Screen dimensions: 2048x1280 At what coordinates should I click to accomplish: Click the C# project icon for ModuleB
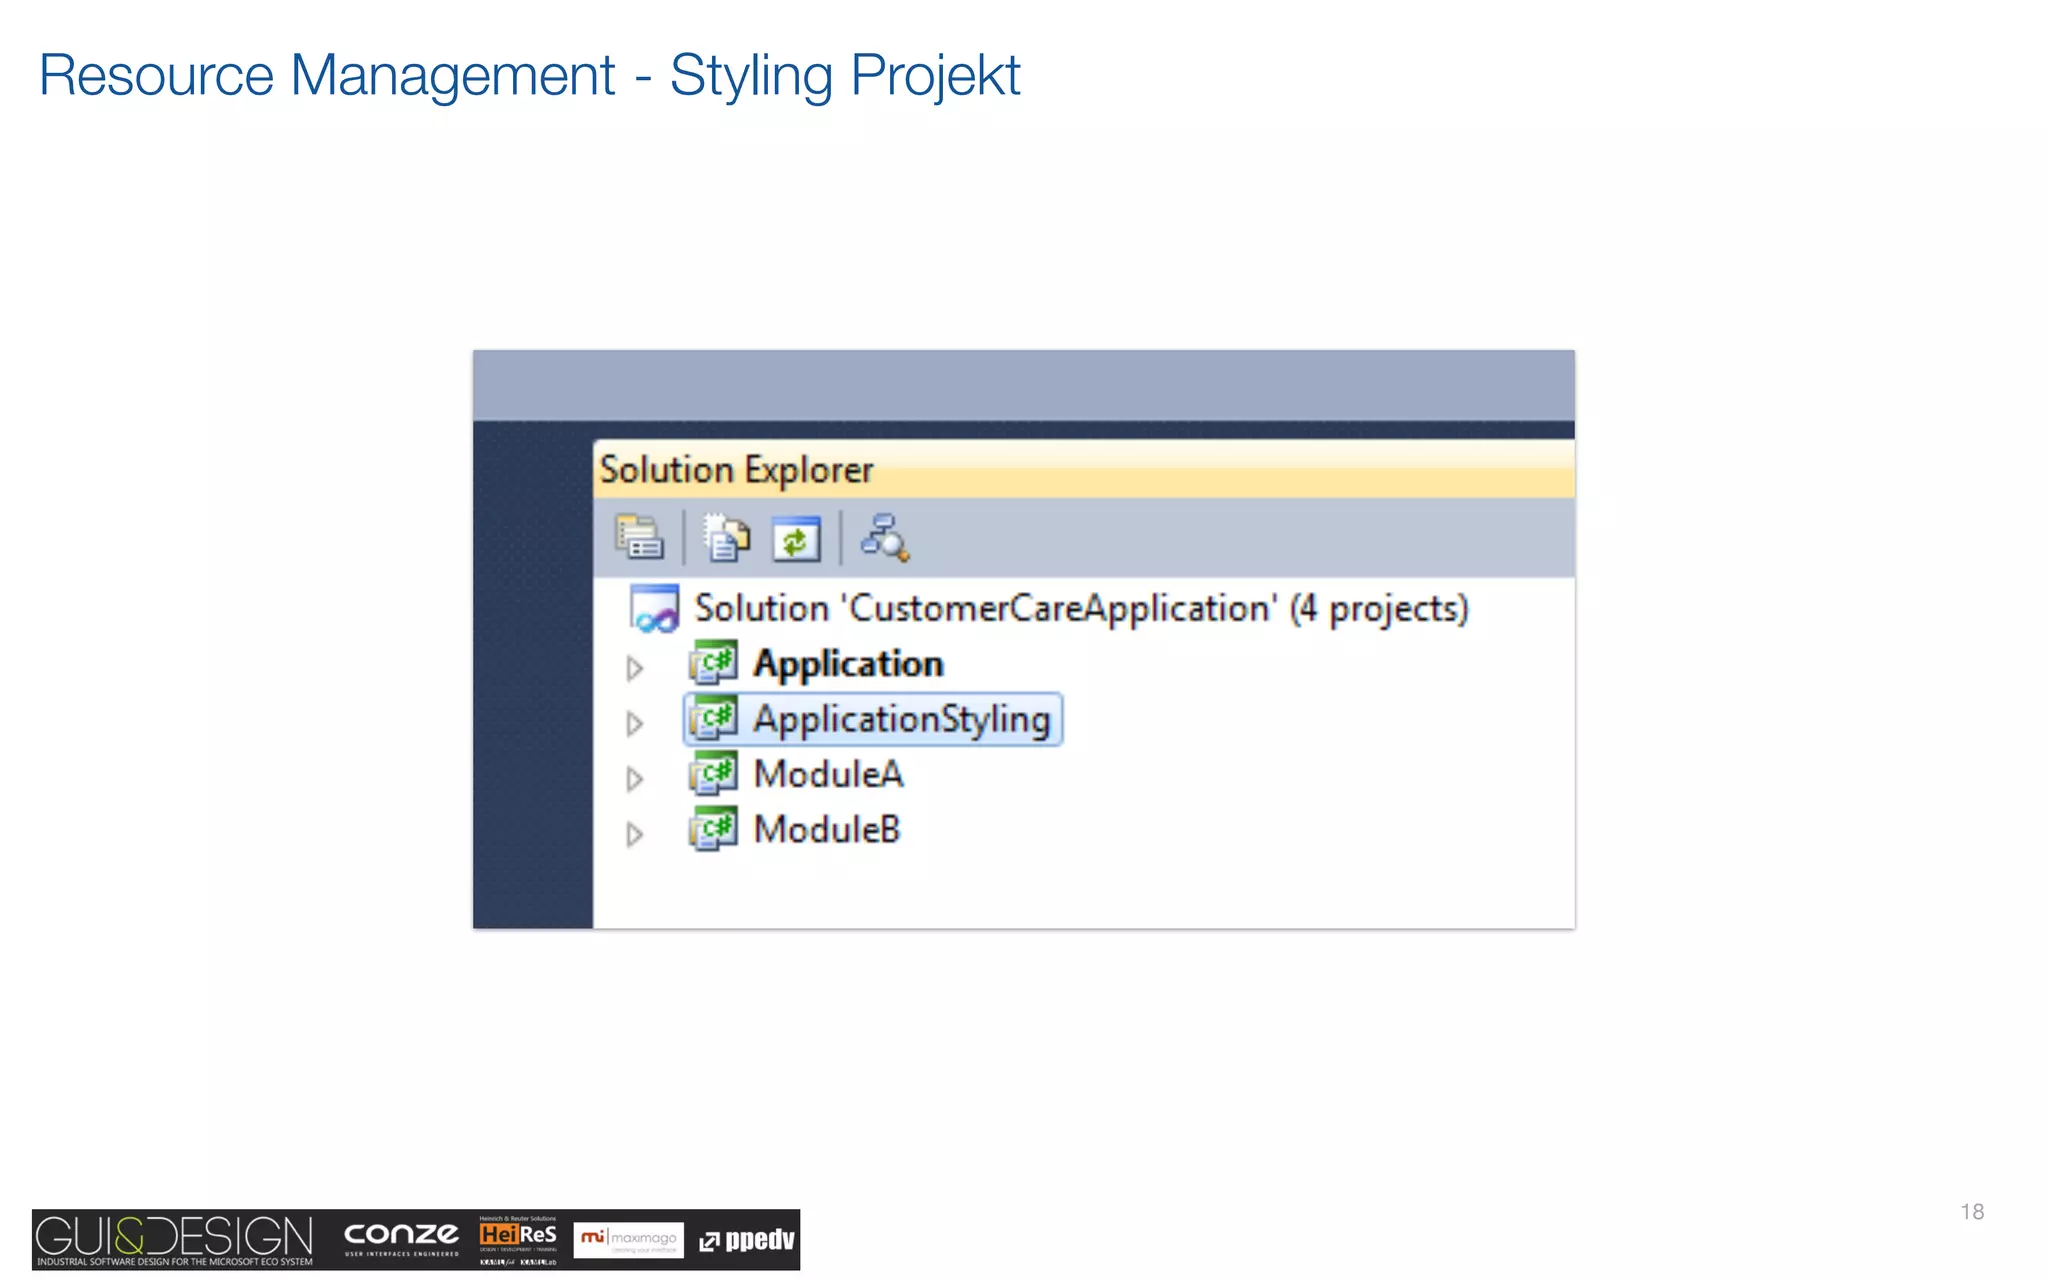pos(713,829)
